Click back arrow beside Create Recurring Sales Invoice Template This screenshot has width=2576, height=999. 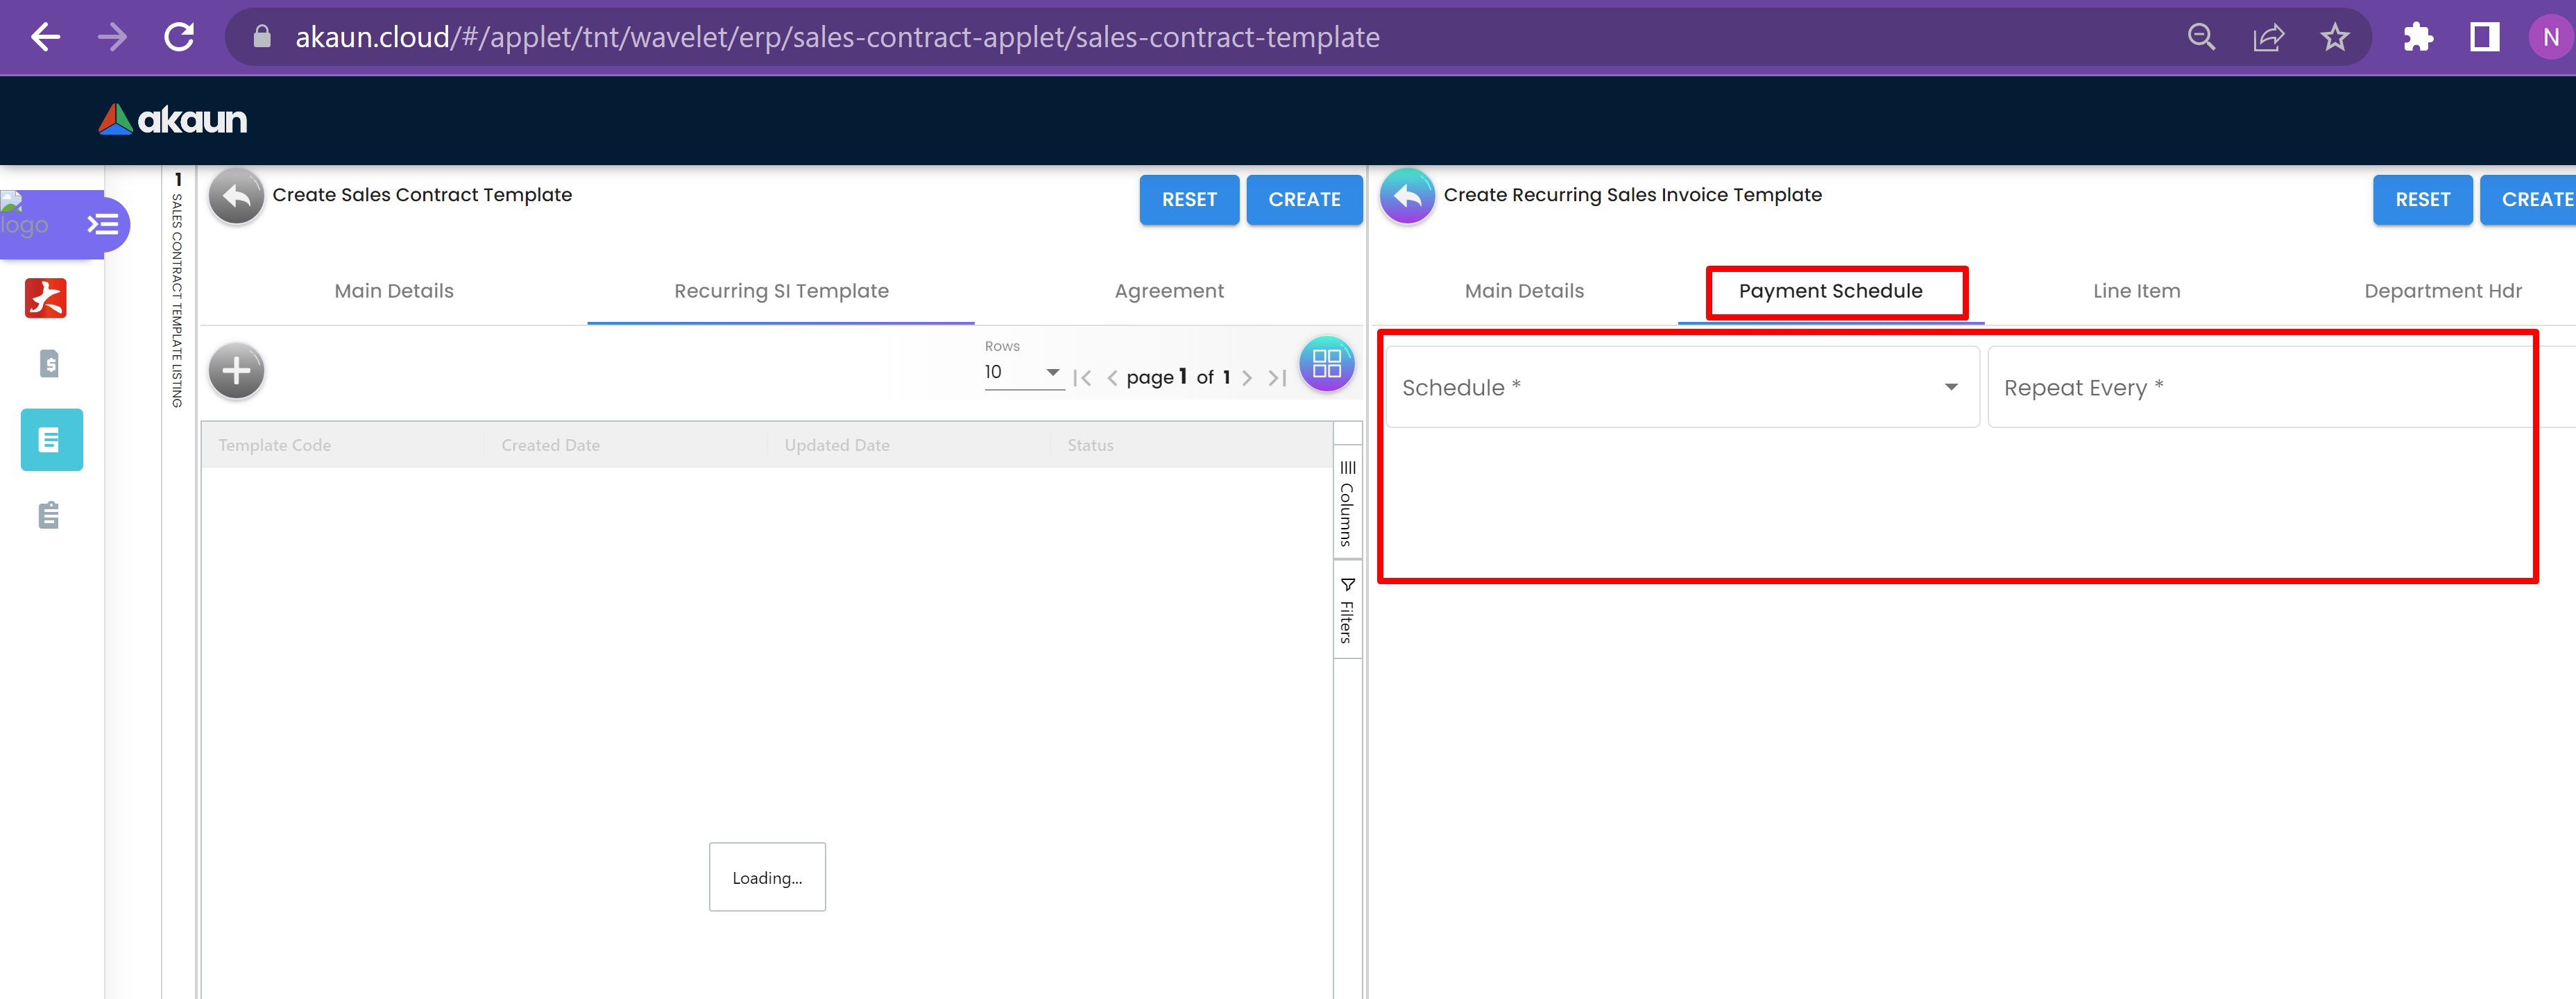[x=1406, y=197]
